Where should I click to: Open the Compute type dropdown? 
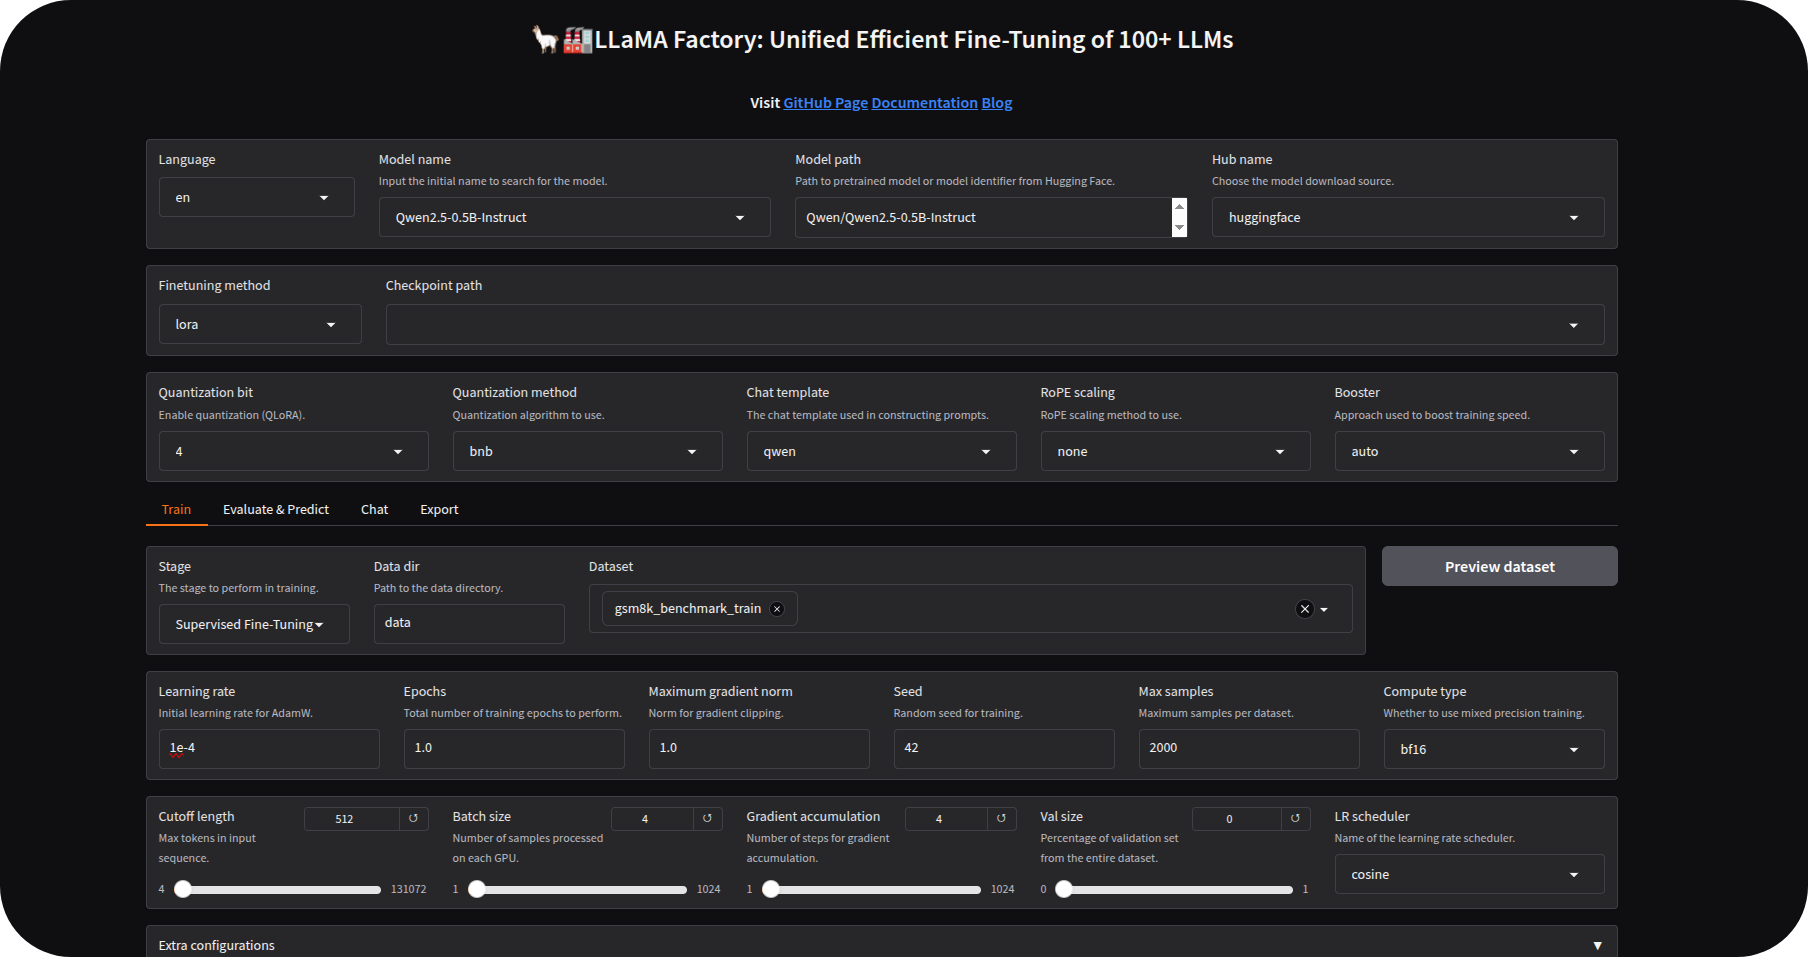(1494, 749)
